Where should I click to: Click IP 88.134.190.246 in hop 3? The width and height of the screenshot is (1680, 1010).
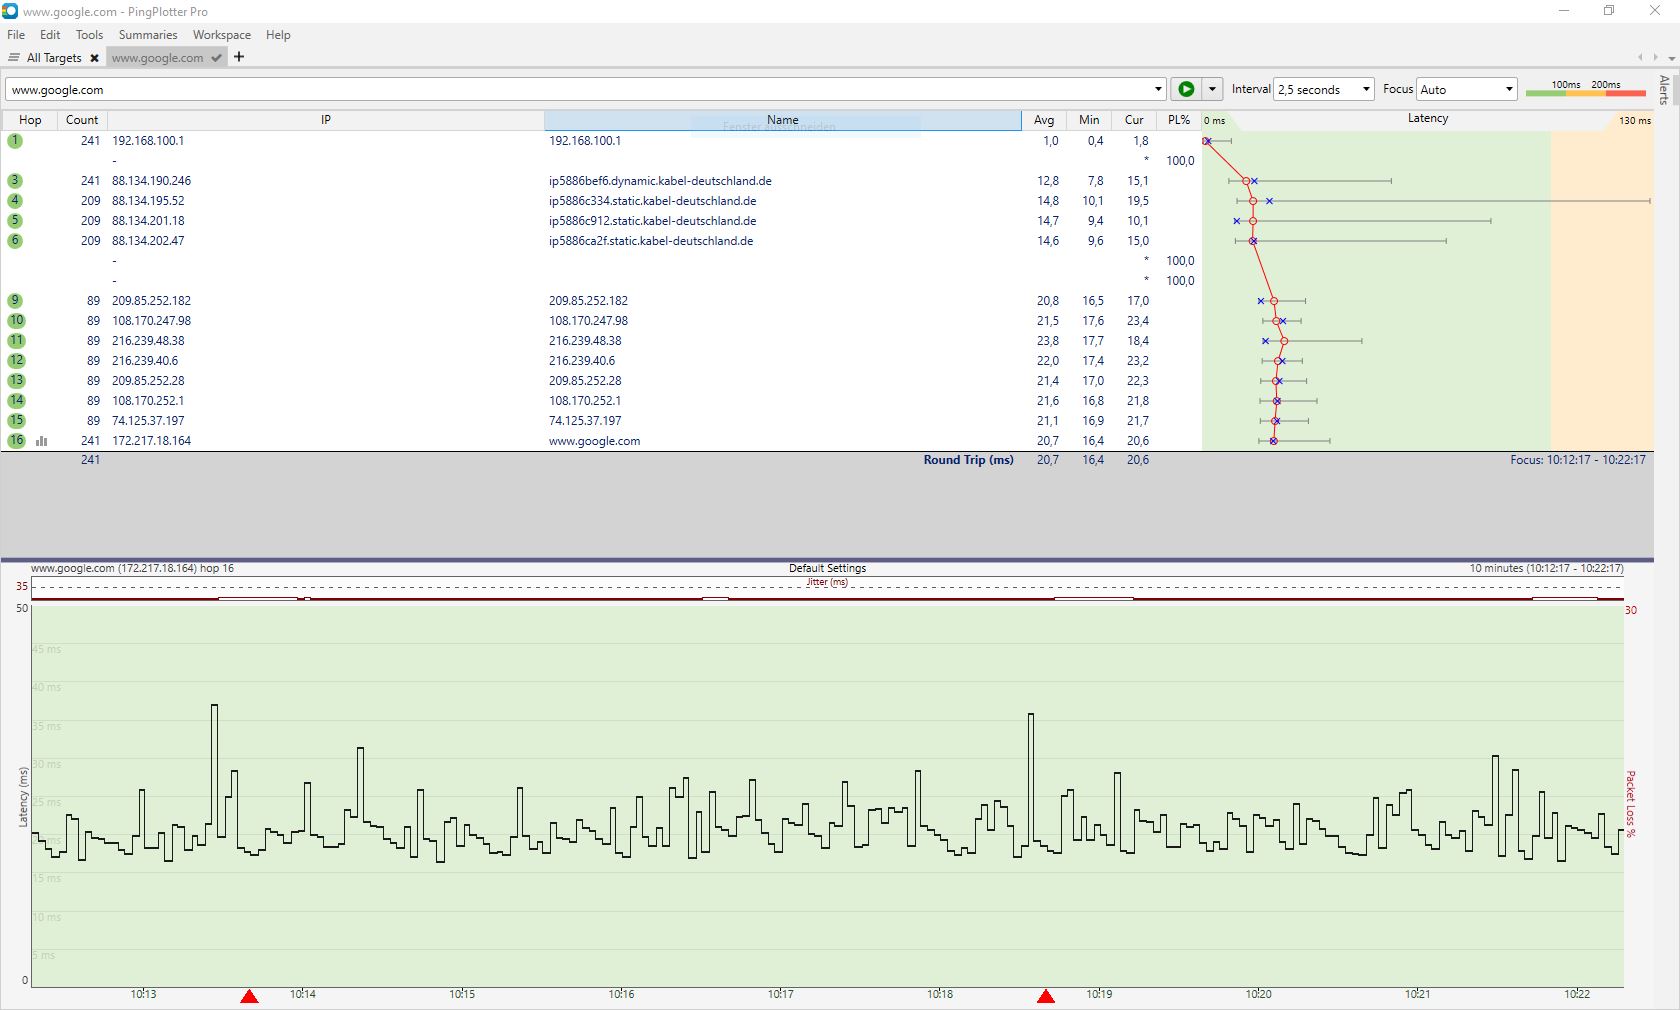click(151, 181)
